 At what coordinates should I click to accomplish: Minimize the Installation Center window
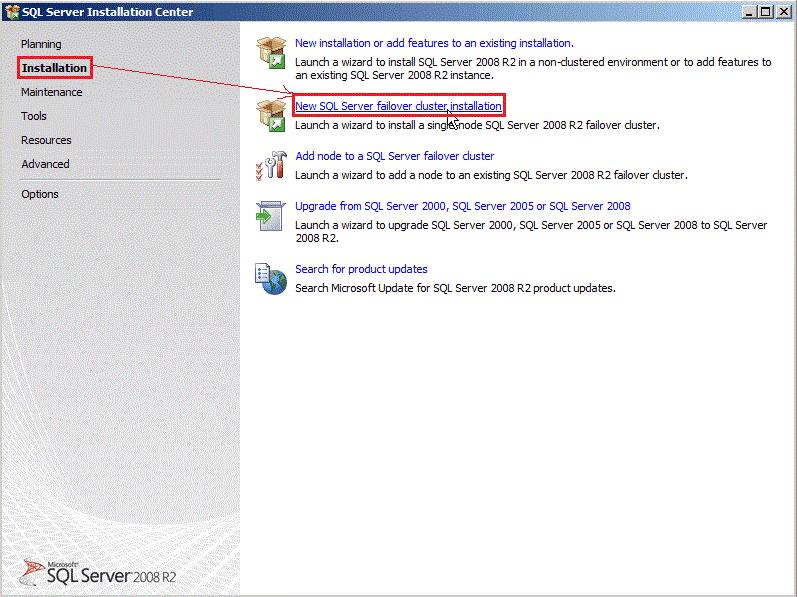[748, 12]
